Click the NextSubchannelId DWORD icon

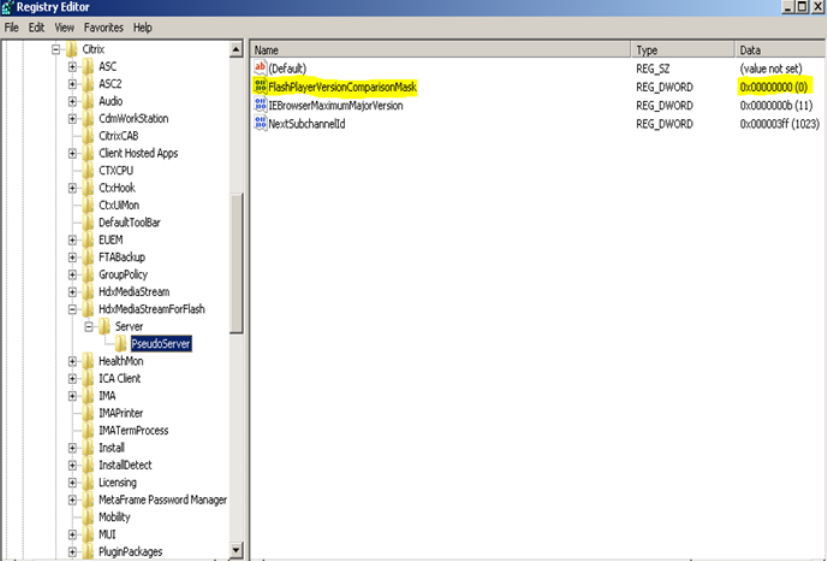(260, 123)
